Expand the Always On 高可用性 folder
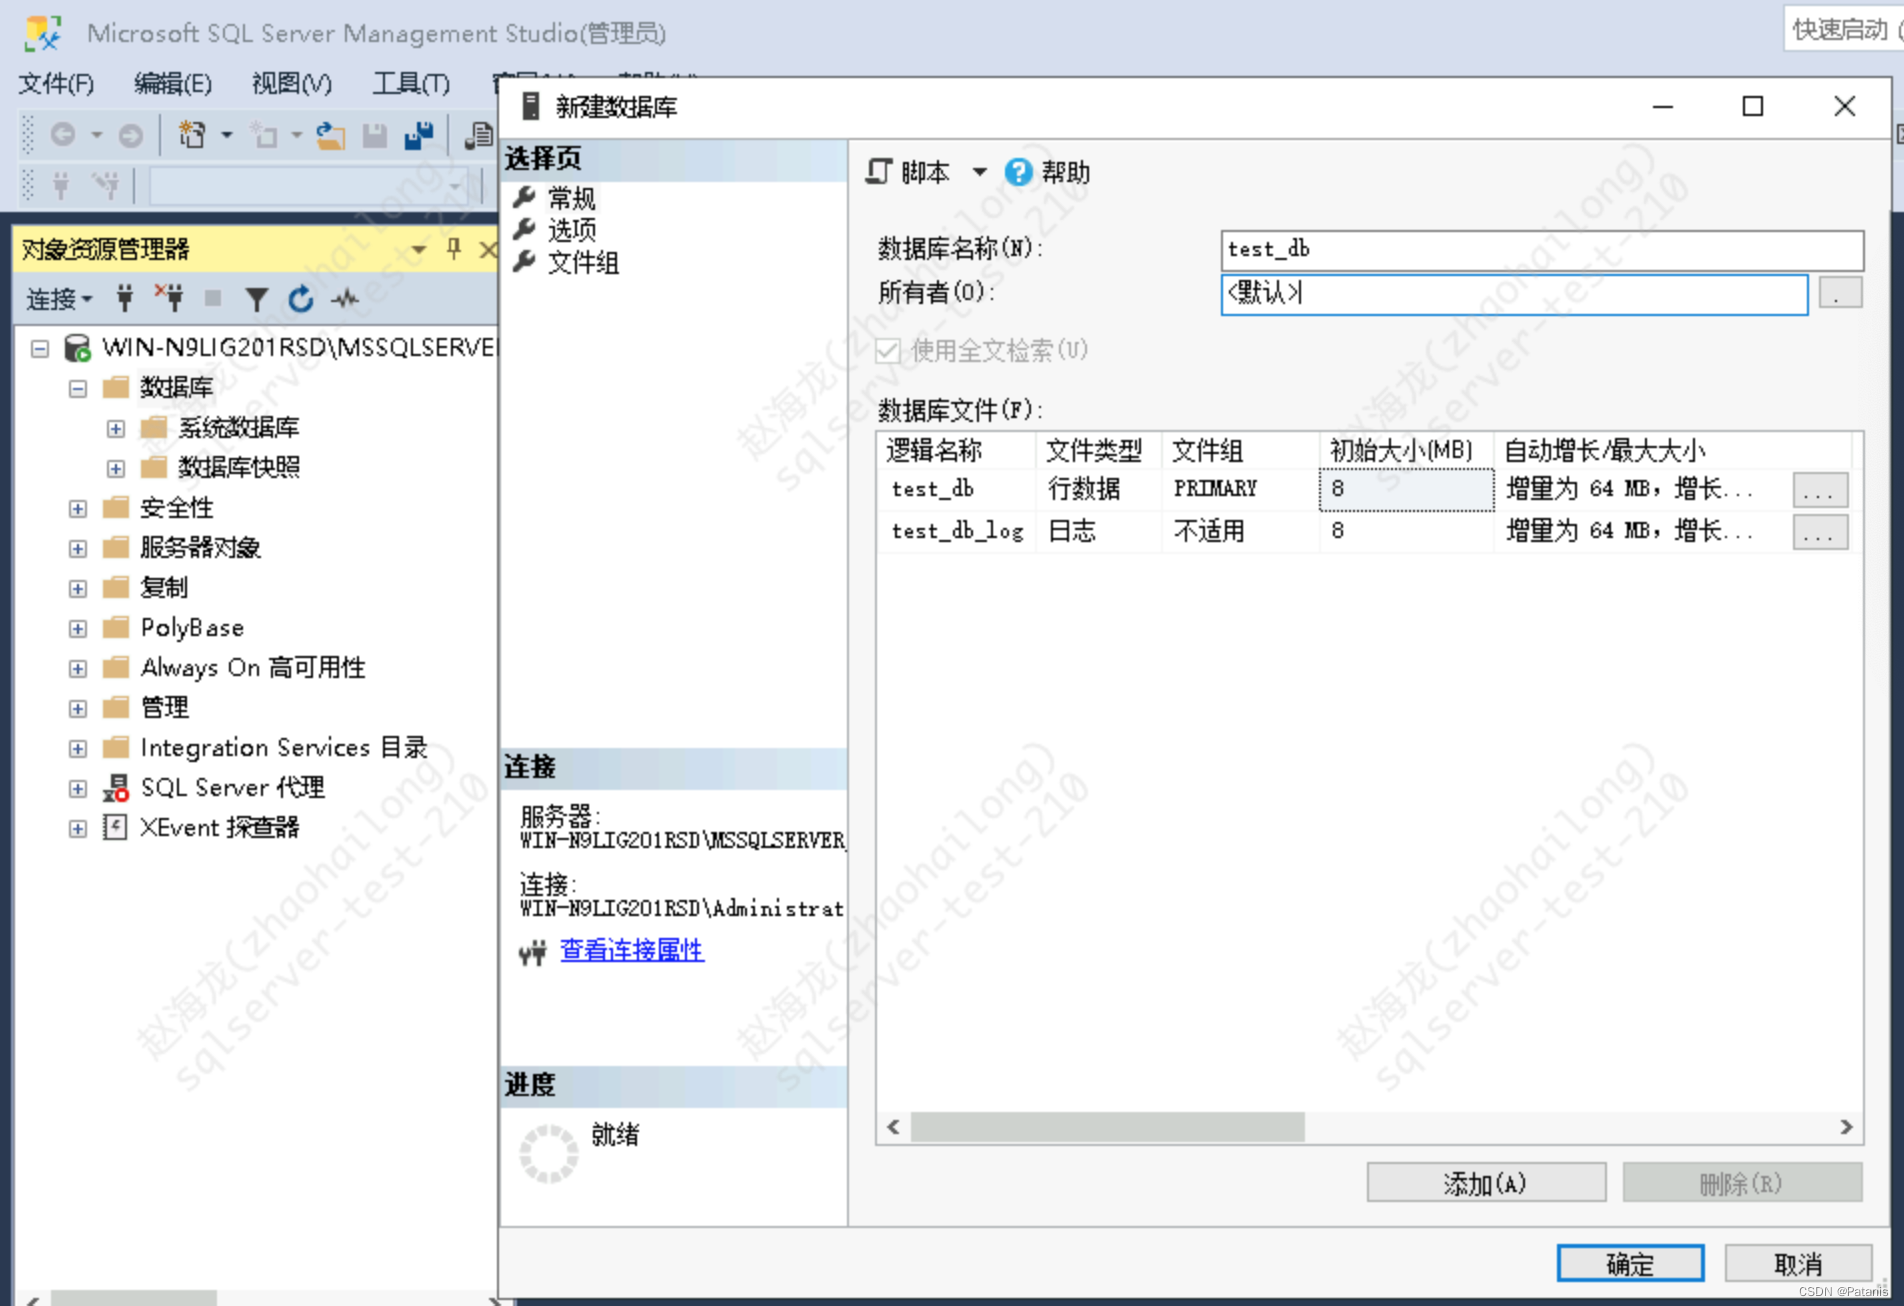The image size is (1904, 1306). tap(78, 668)
